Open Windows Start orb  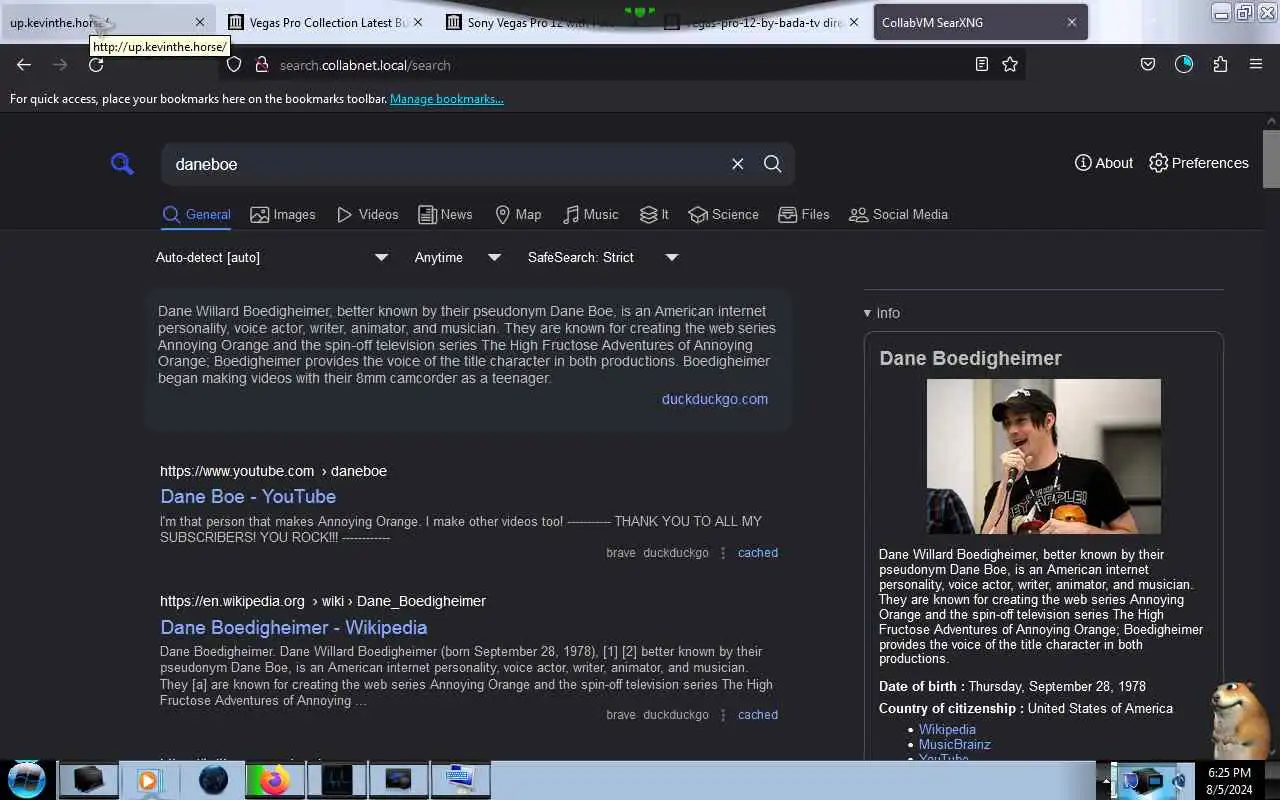[27, 780]
